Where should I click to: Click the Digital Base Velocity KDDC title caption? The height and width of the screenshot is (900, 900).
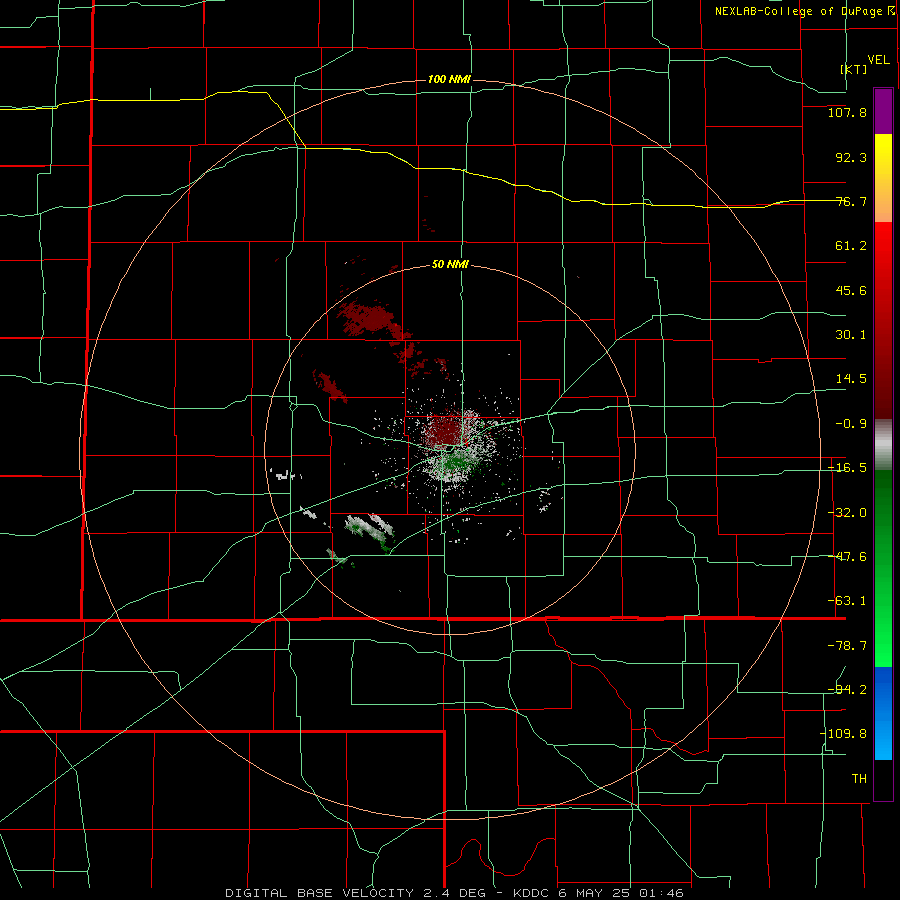click(x=454, y=893)
